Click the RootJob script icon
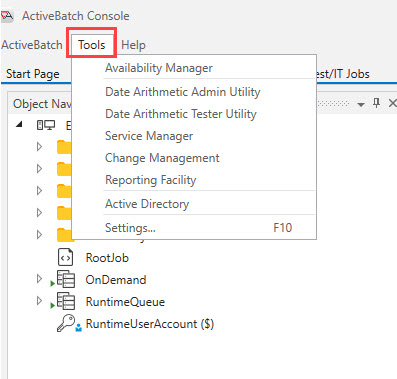Viewport: 397px width, 379px height. (x=65, y=257)
